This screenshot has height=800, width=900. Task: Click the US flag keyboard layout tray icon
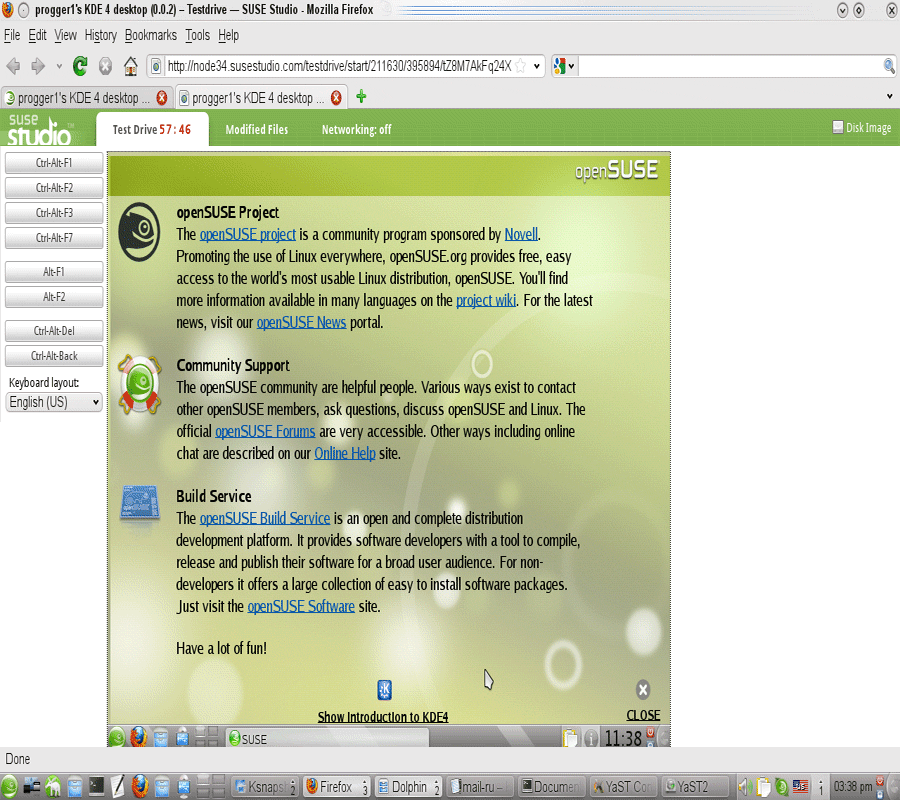tap(800, 786)
